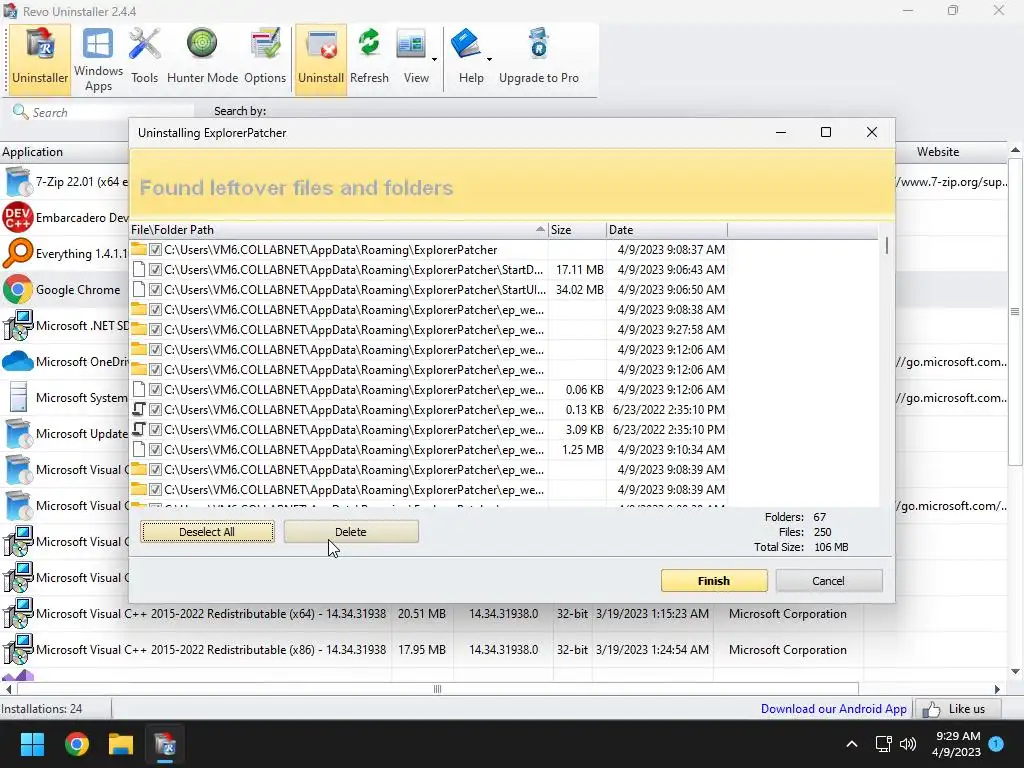
Task: Open the volume control in tray
Action: (908, 744)
